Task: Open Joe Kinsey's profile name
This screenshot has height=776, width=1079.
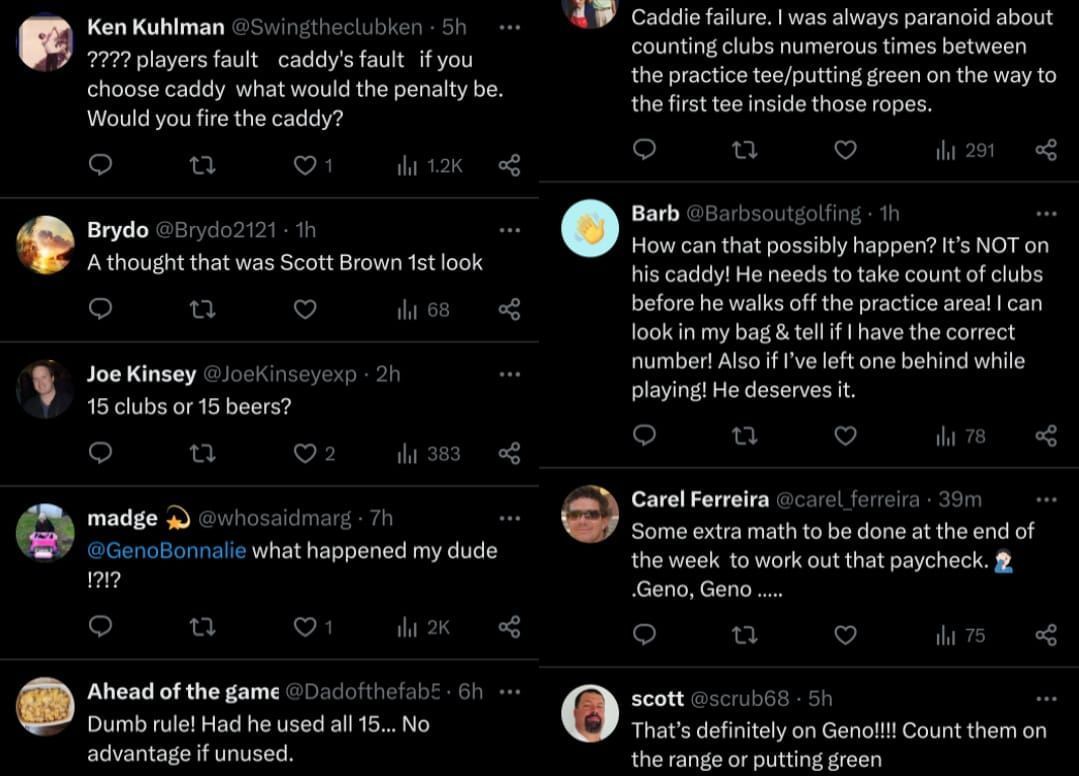Action: [x=141, y=374]
